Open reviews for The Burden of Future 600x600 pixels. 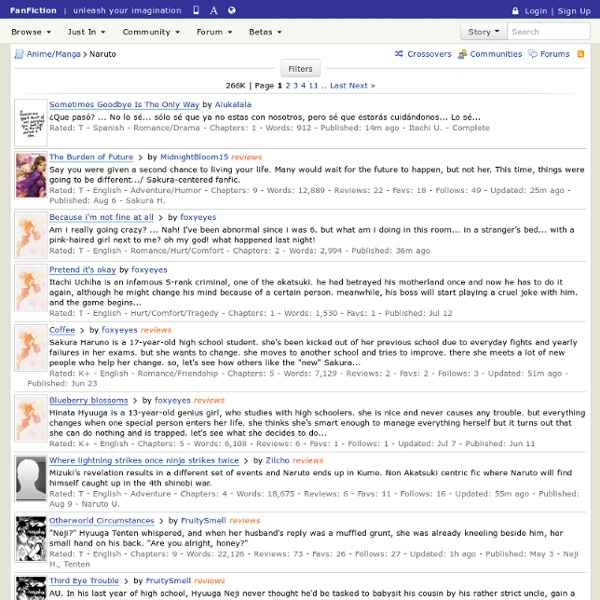pos(246,157)
